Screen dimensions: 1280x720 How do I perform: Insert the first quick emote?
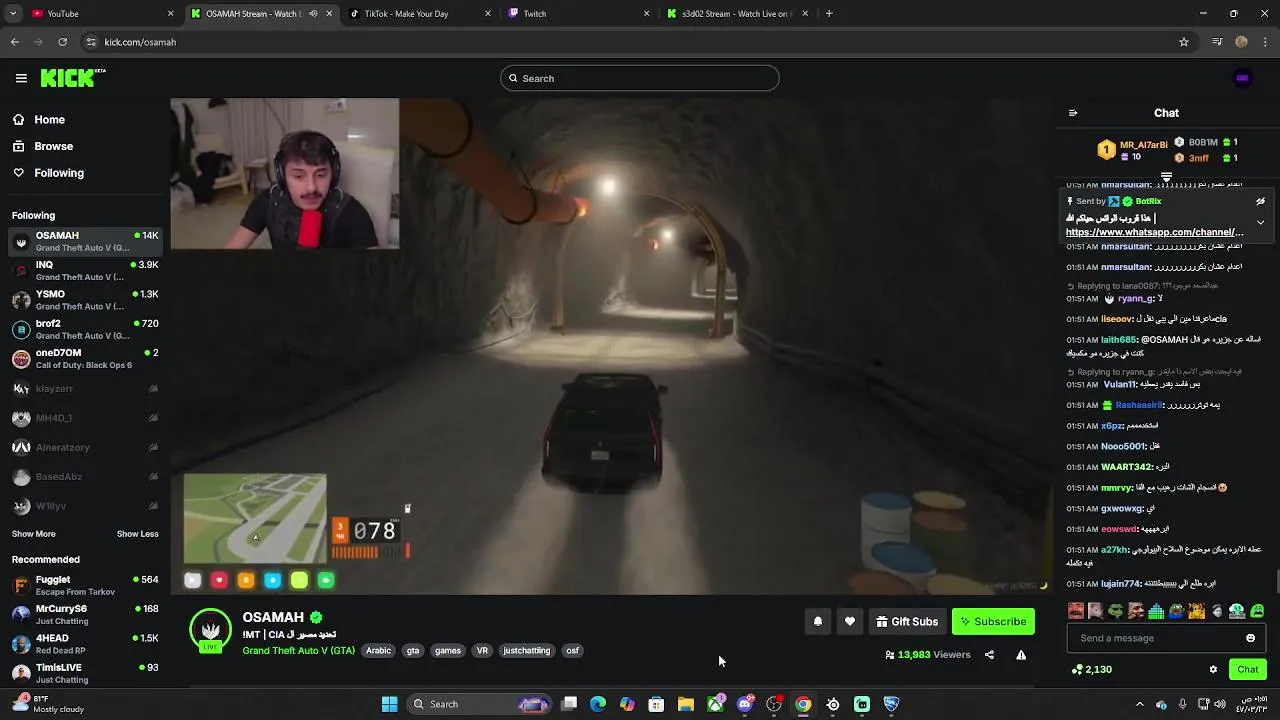[1076, 611]
